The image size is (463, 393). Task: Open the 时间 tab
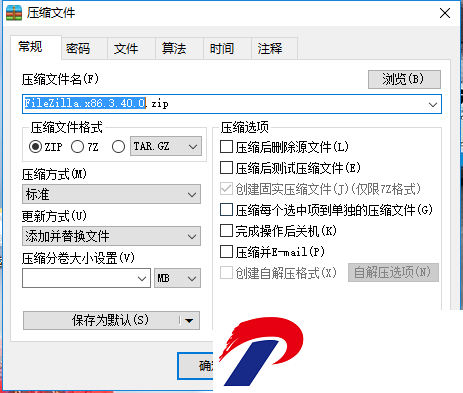[227, 49]
